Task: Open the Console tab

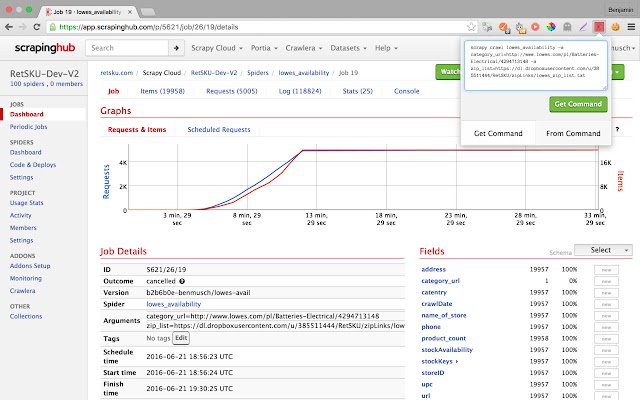Action: coord(407,91)
